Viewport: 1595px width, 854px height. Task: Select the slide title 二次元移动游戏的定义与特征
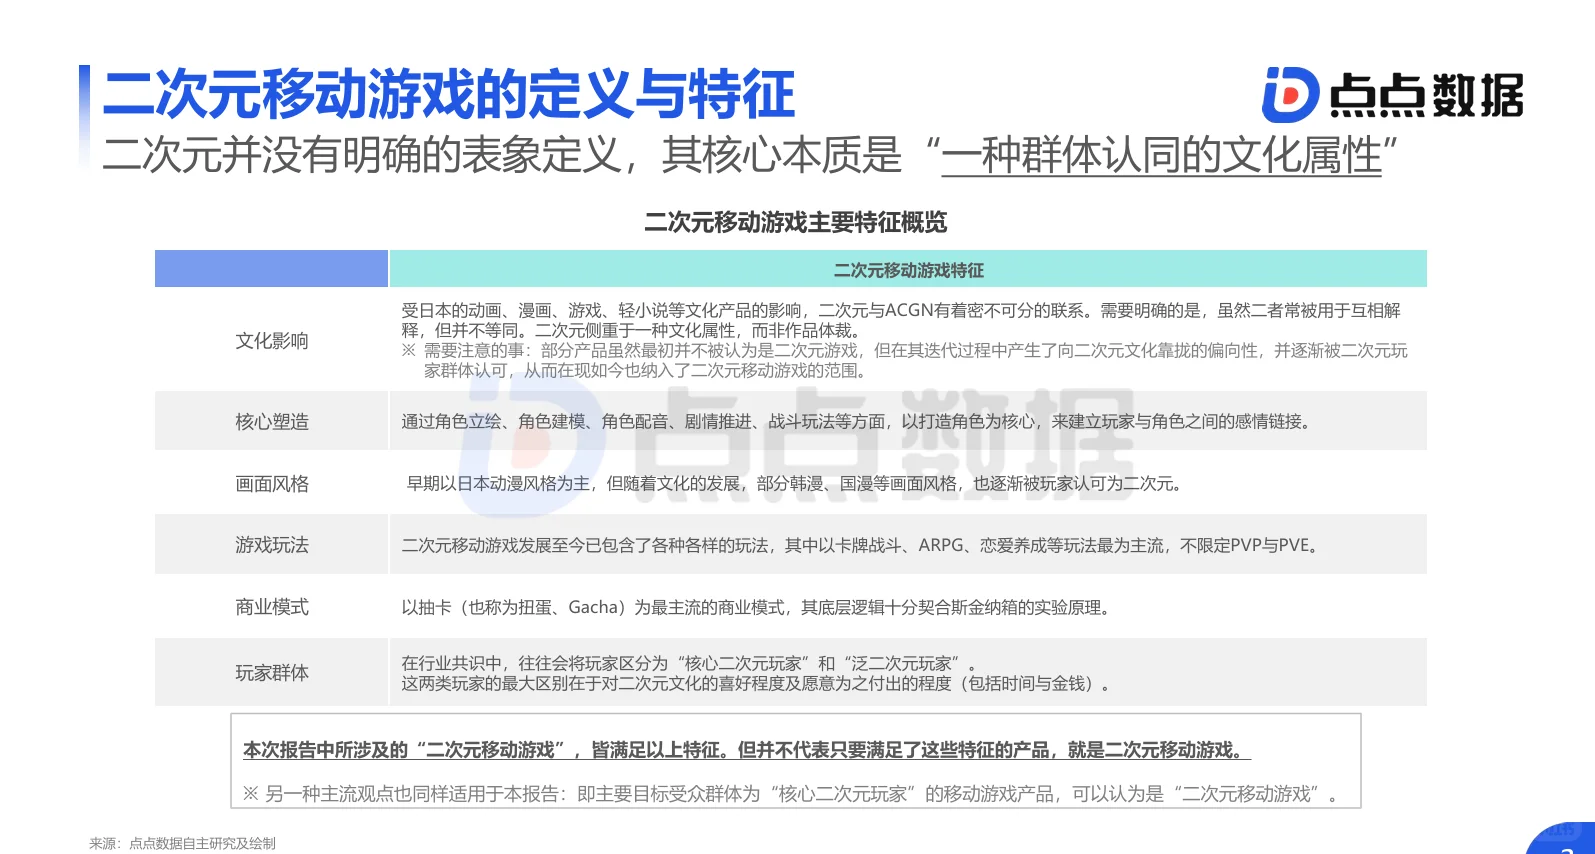coord(449,94)
